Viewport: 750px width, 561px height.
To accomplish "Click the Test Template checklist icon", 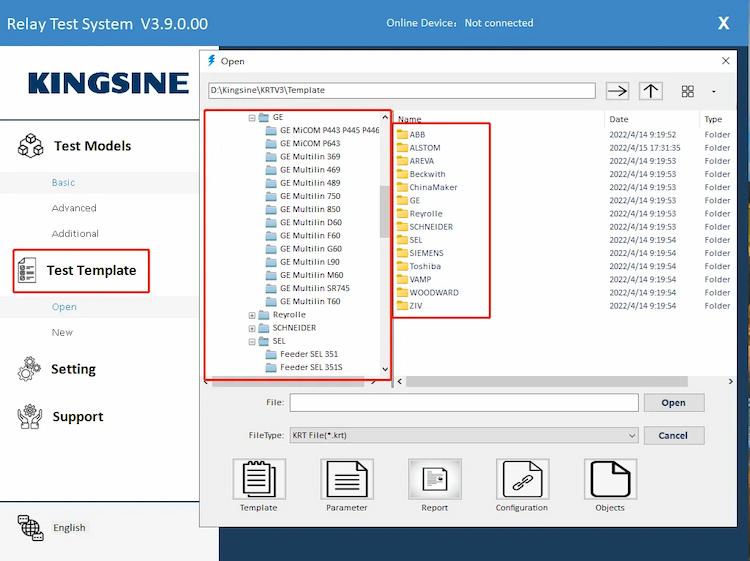I will click(27, 270).
